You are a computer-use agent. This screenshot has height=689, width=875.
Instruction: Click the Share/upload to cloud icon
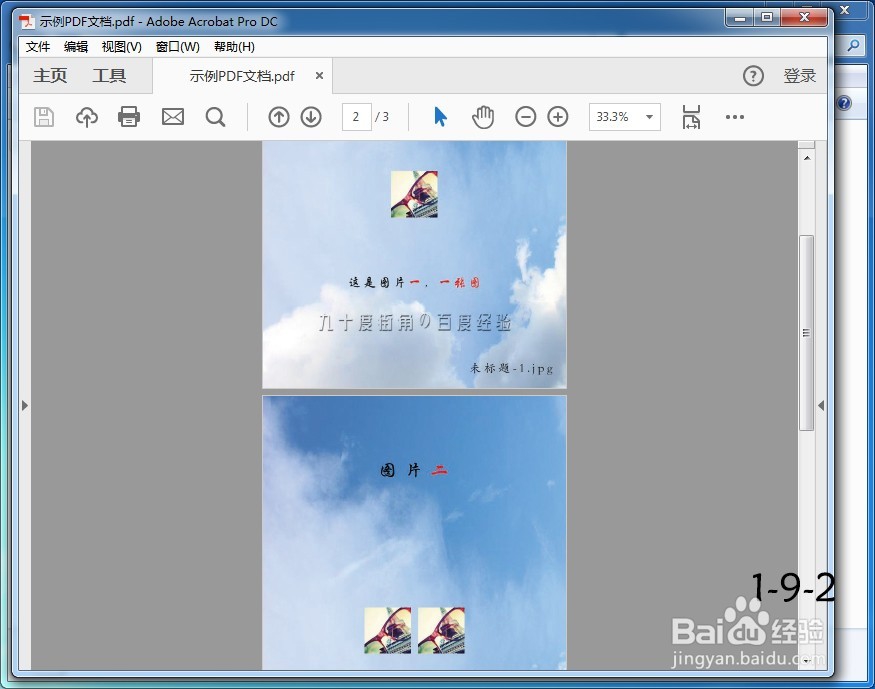pos(86,117)
